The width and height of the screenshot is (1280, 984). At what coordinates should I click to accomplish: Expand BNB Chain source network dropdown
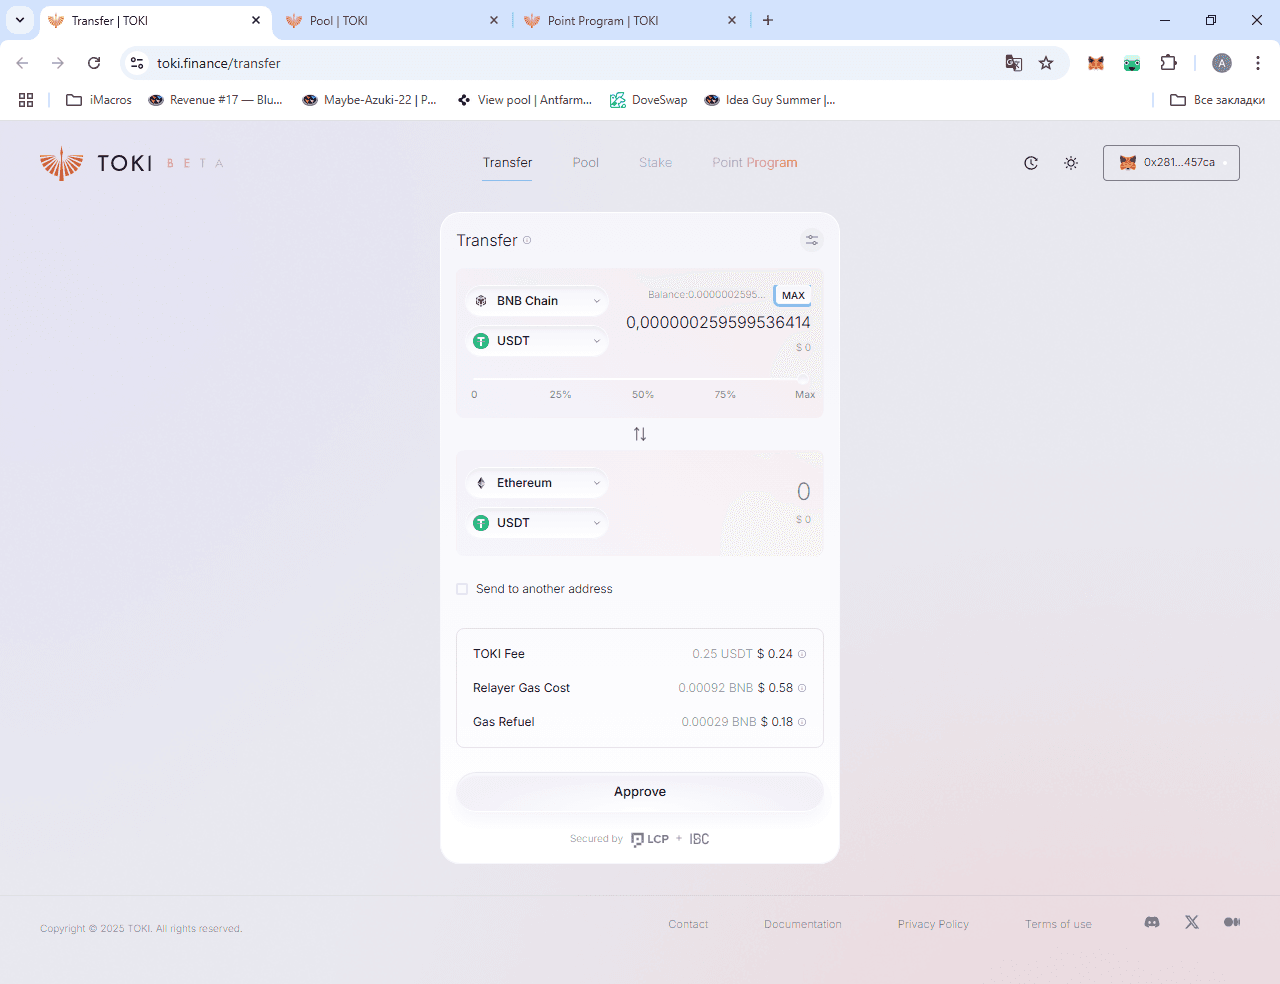tap(537, 301)
